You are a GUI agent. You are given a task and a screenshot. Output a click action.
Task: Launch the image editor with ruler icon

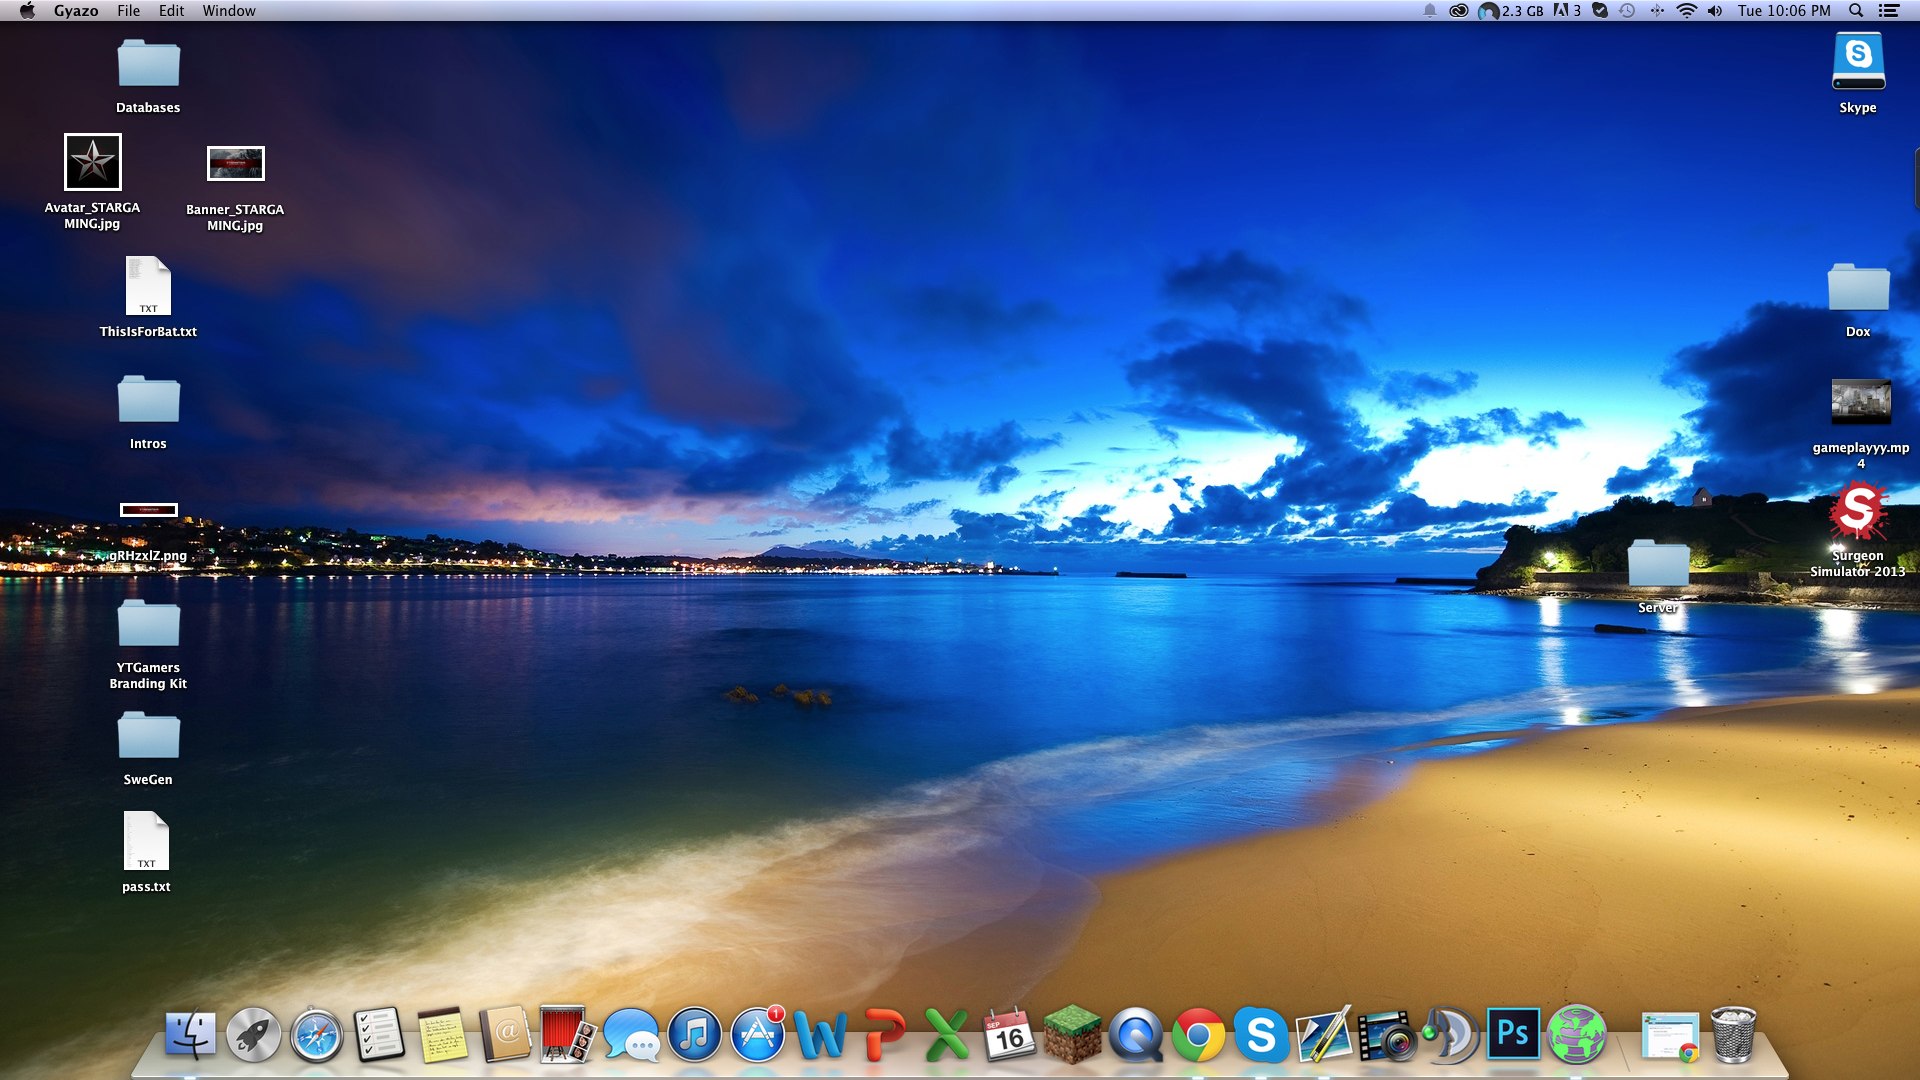(x=1324, y=1035)
